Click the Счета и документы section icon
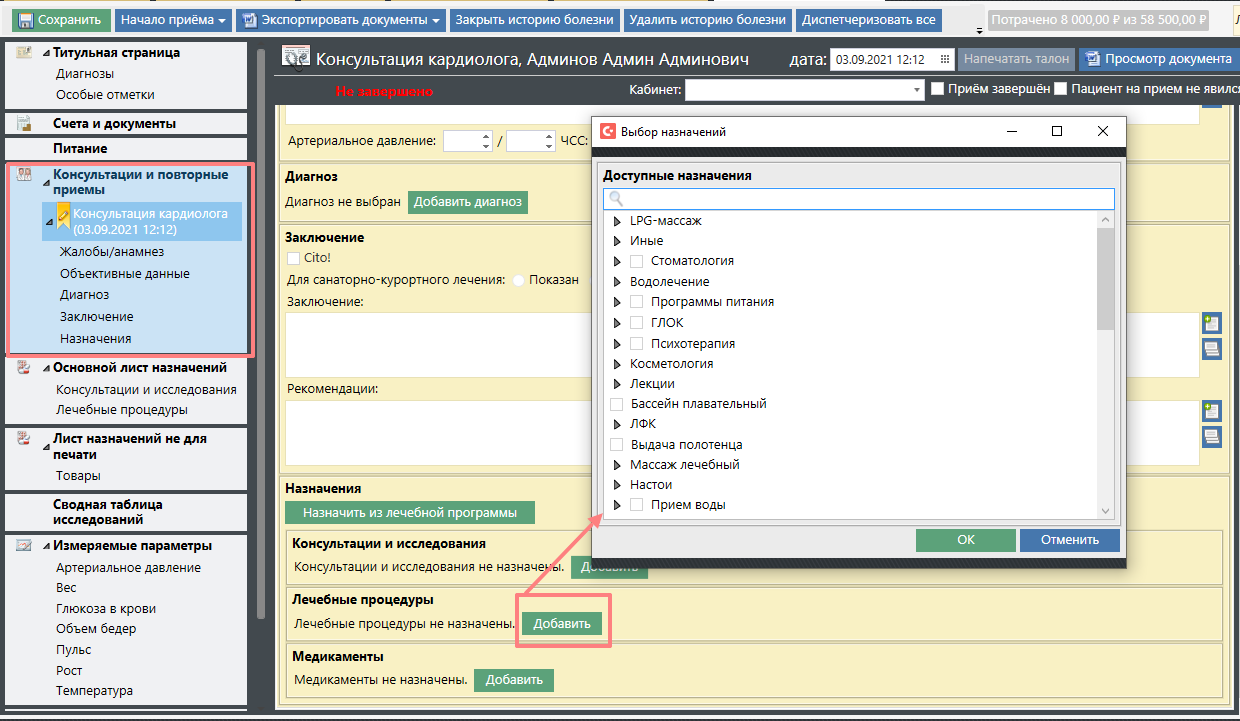This screenshot has height=721, width=1240. [24, 123]
